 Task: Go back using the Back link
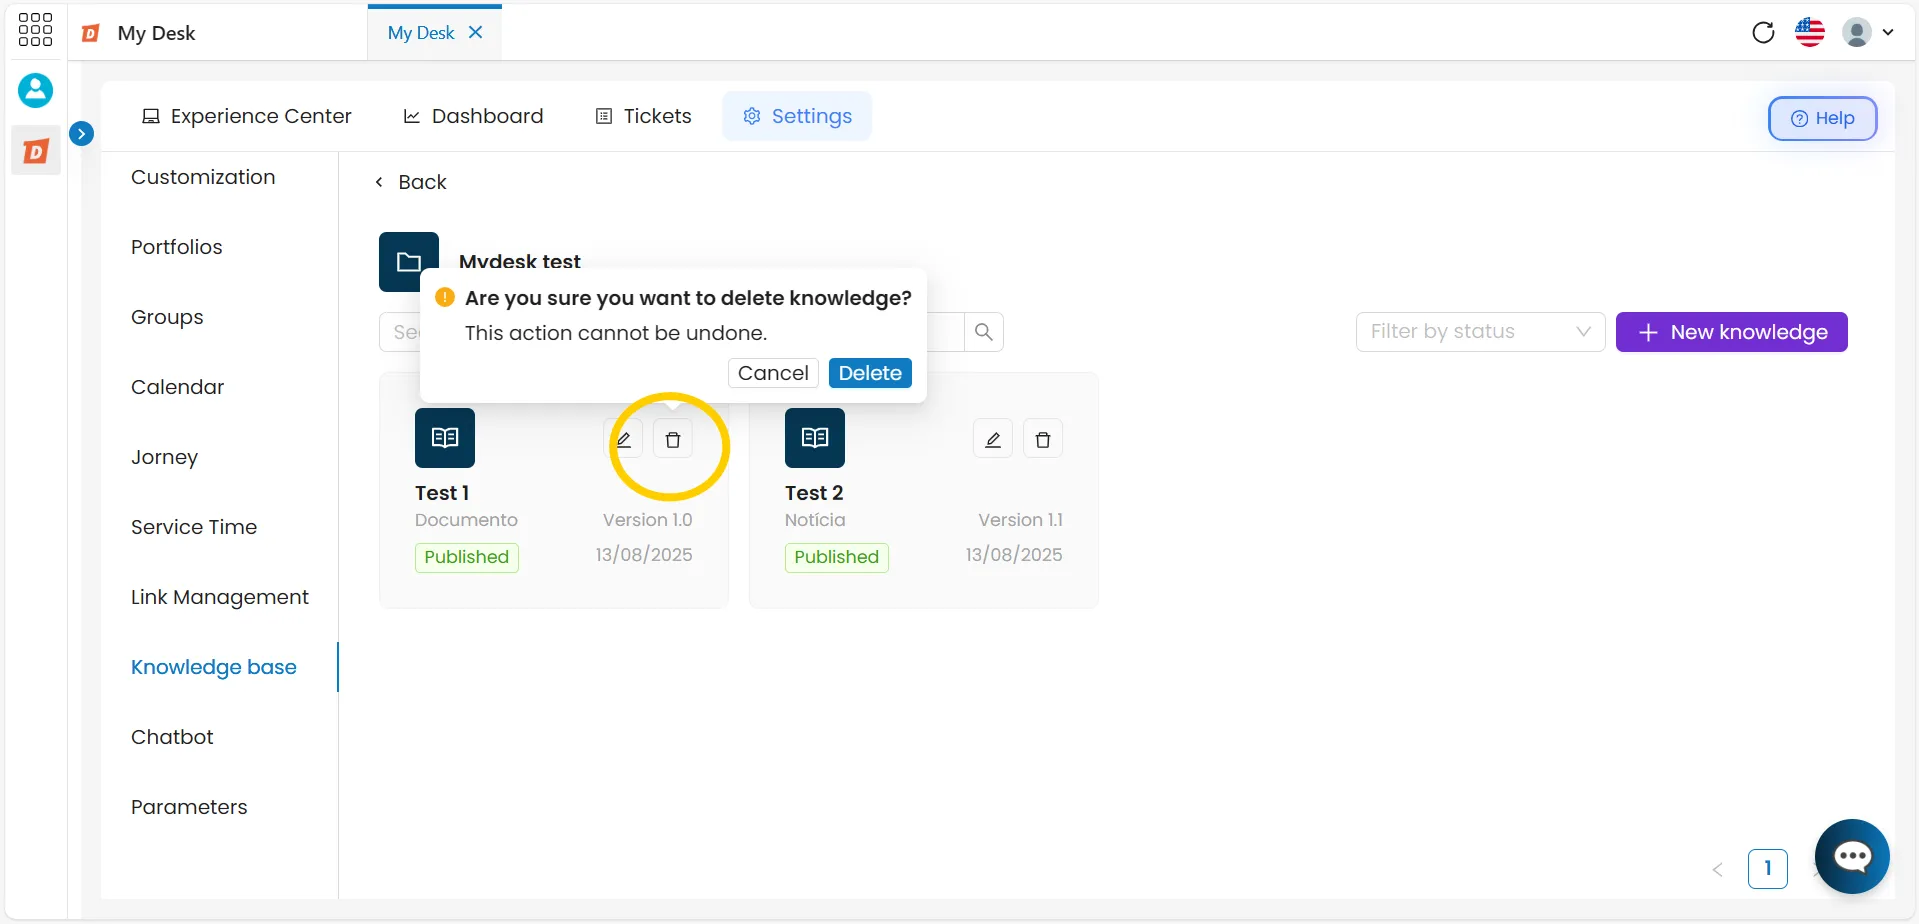411,182
